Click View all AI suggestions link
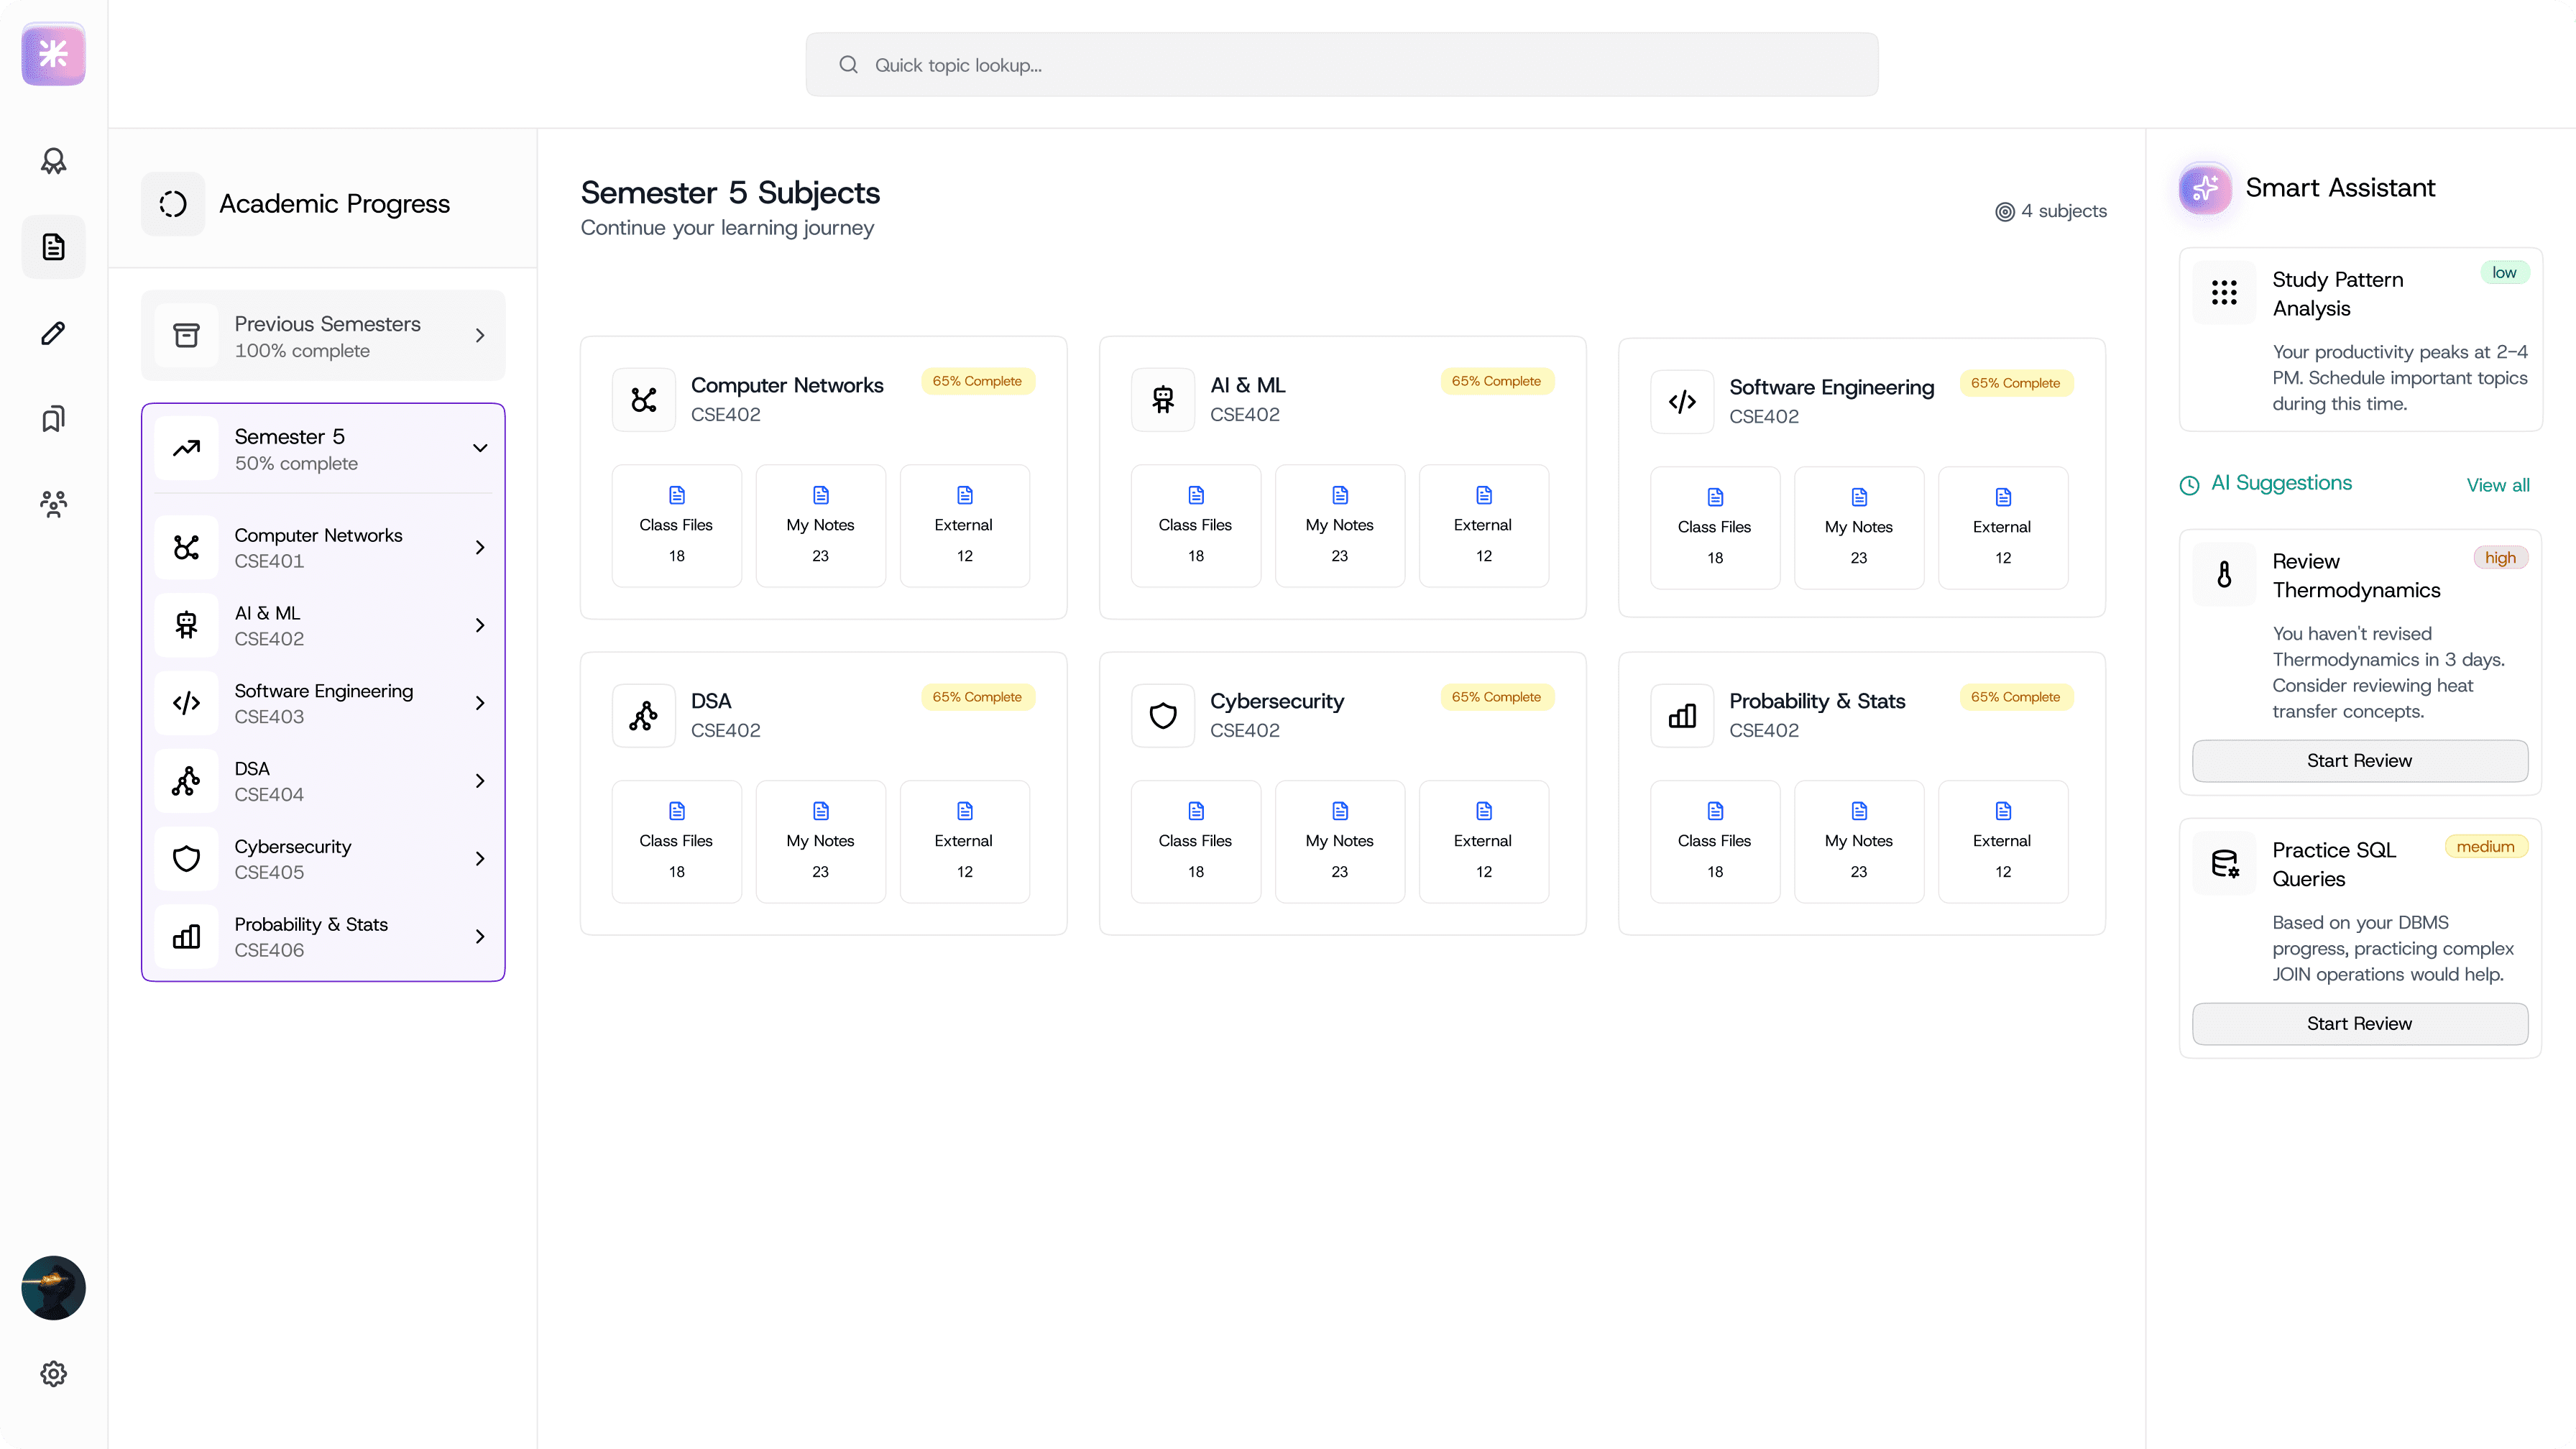2576x1449 pixels. click(x=2497, y=485)
